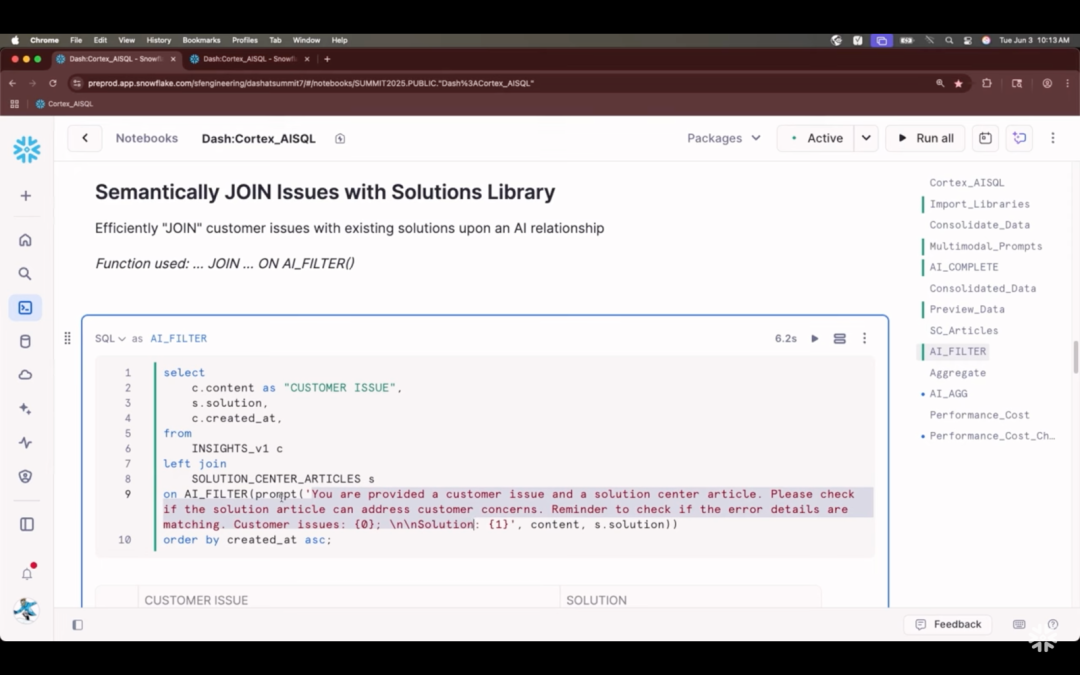The height and width of the screenshot is (675, 1080).
Task: Open the scheduler calendar icon
Action: coord(985,138)
